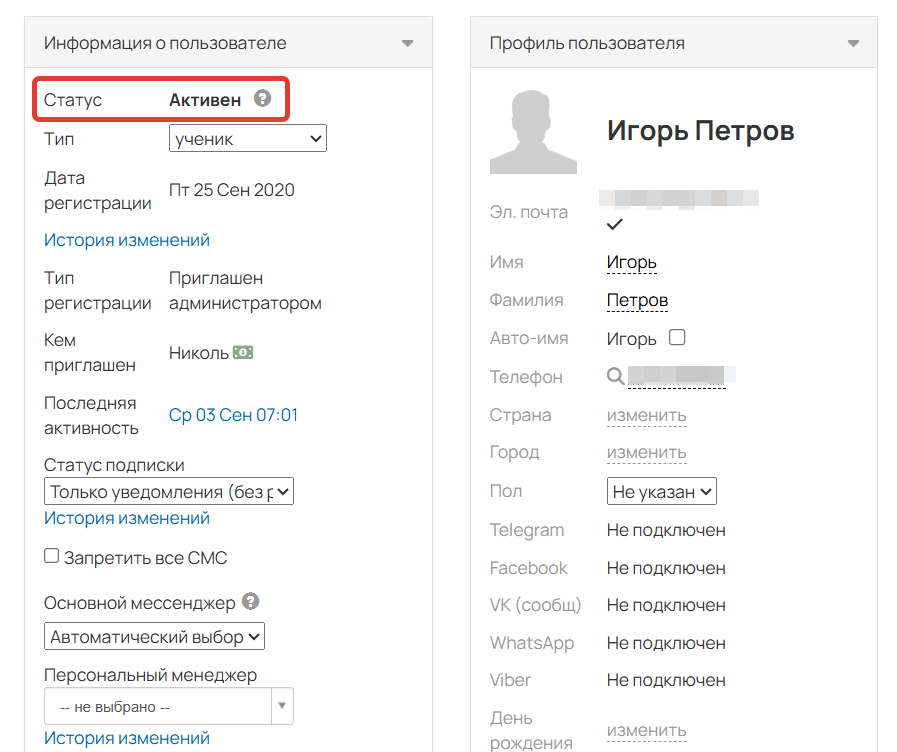Viewport: 897px width, 752px height.
Task: Click the magnifier icon beside the phone number
Action: [617, 376]
